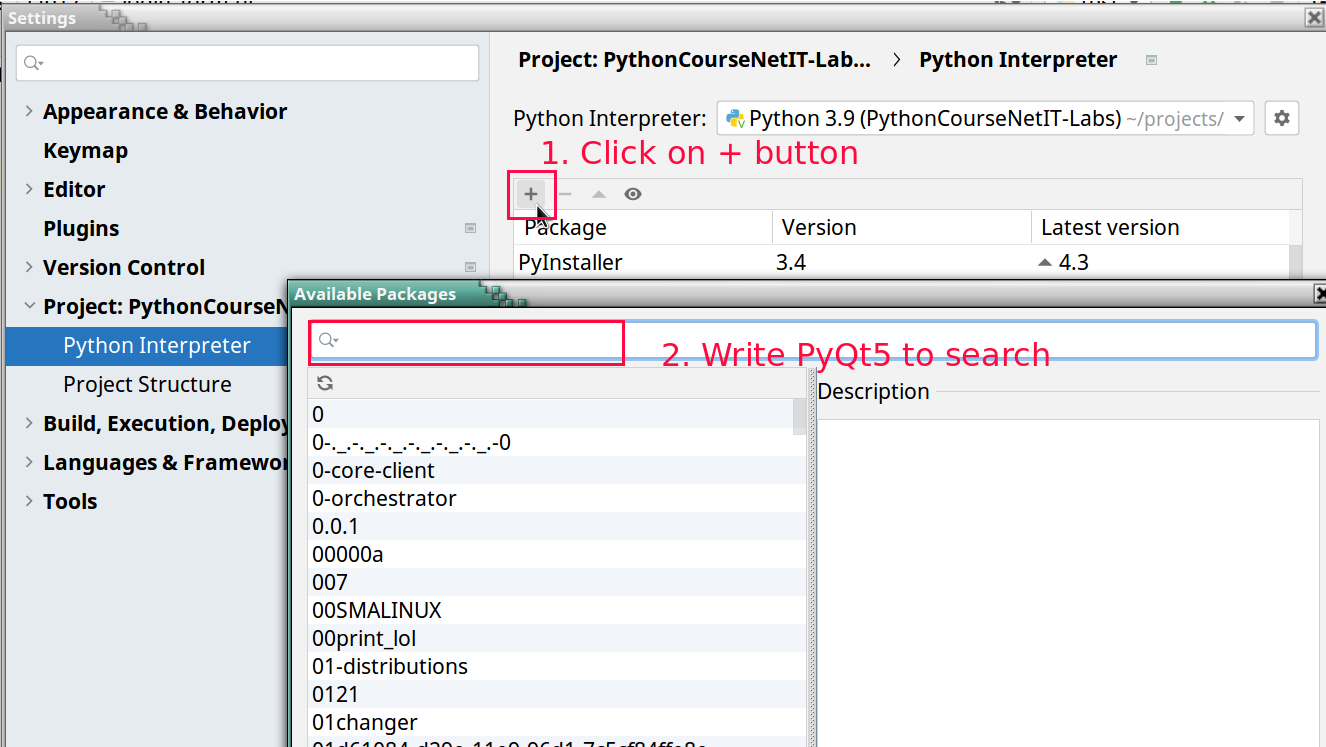Viewport: 1326px width, 747px height.
Task: Click the Available Packages search magnifier icon
Action: pyautogui.click(x=328, y=341)
